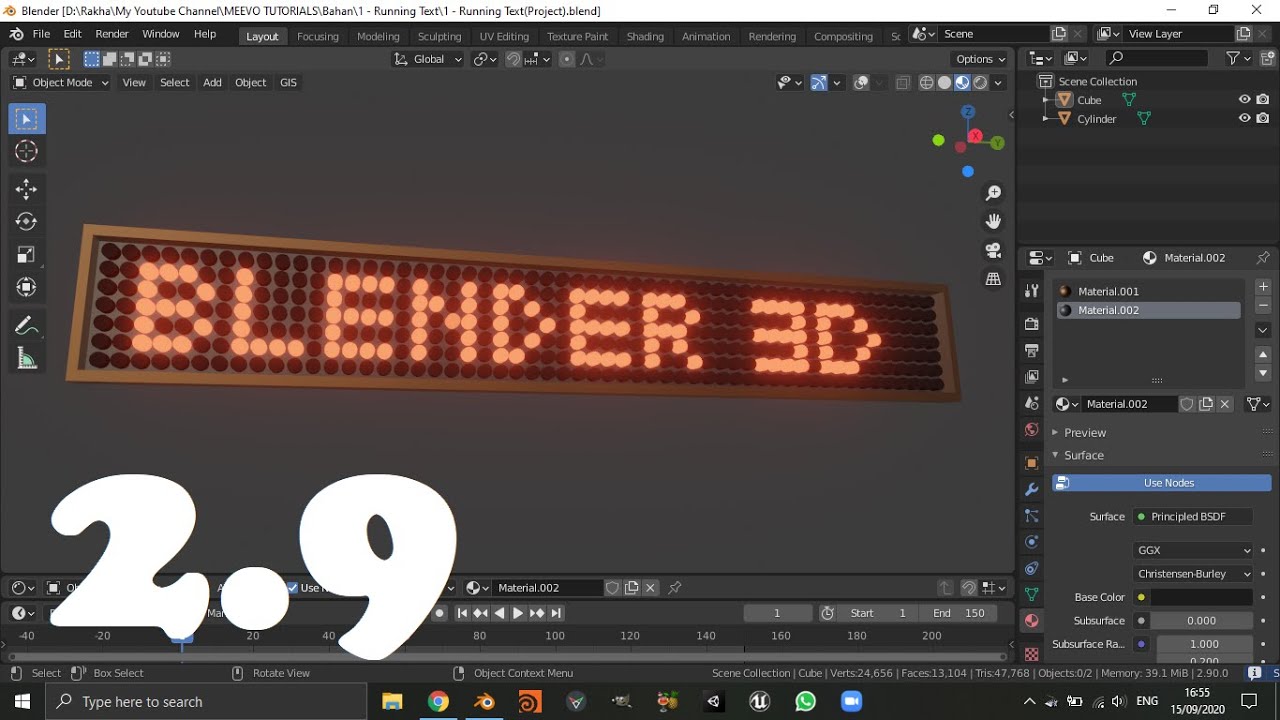This screenshot has height=720, width=1280.
Task: Activate the Transform tool
Action: coord(27,287)
